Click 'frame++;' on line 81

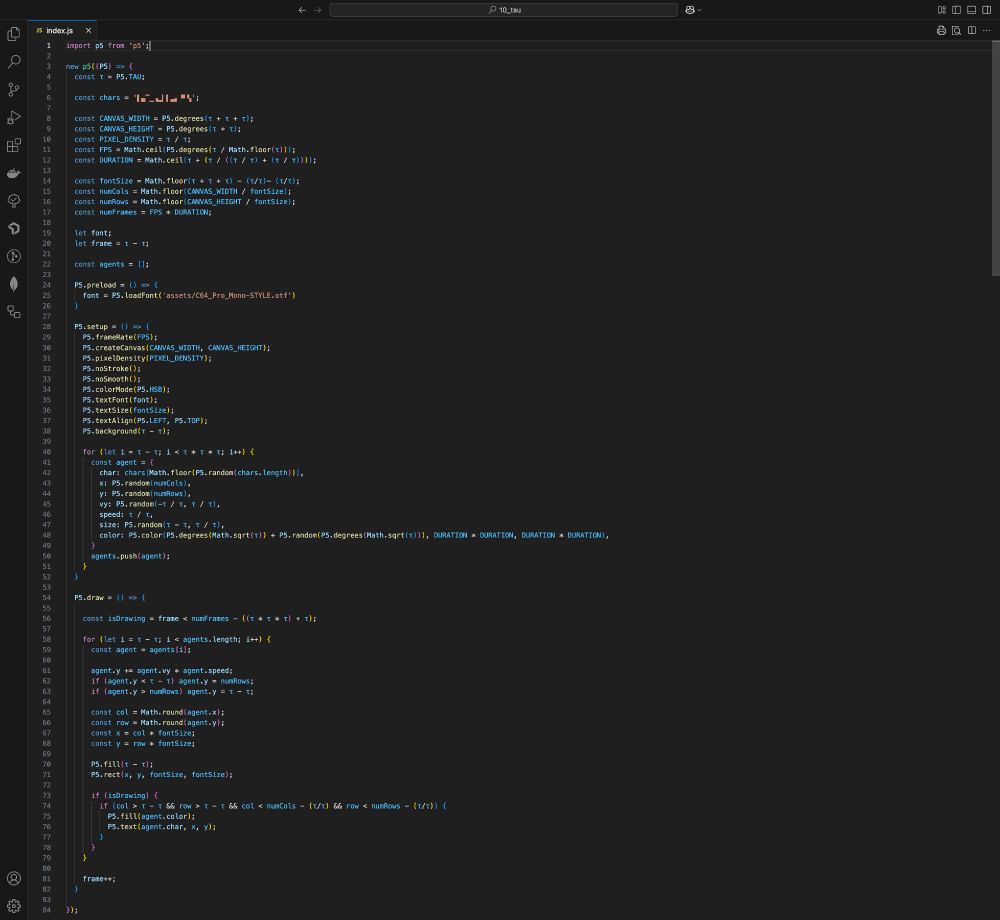(x=99, y=879)
